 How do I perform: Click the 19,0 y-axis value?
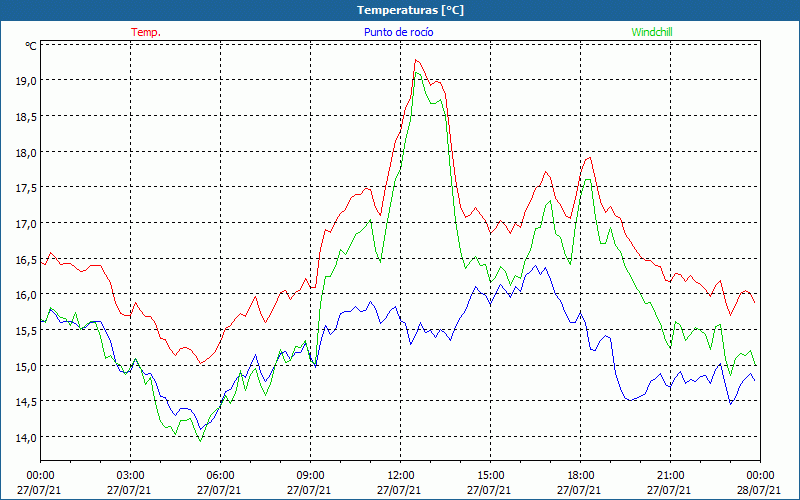(x=28, y=81)
